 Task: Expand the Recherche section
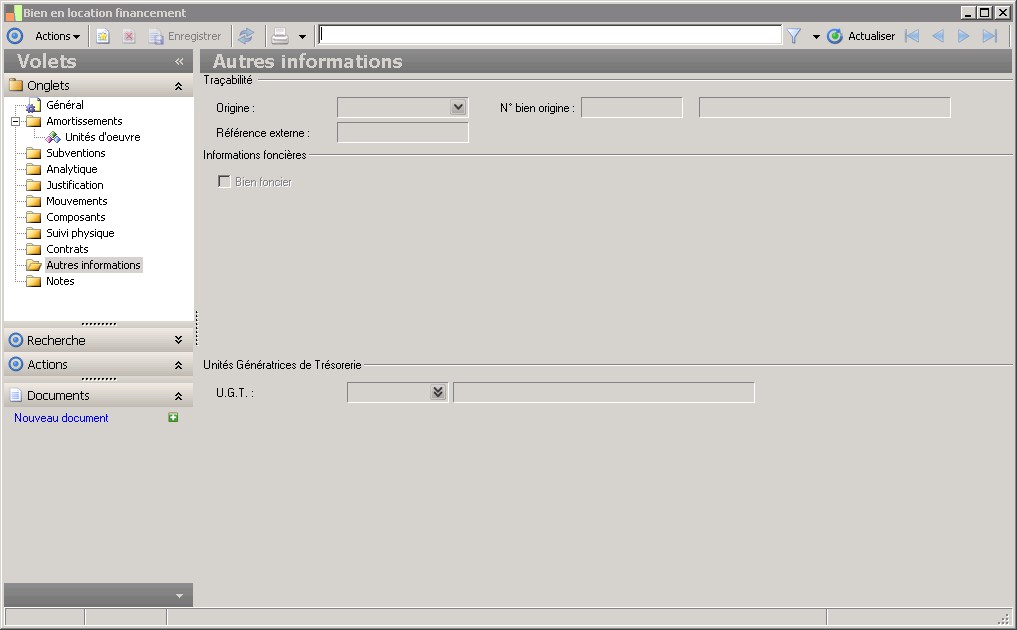pos(178,340)
